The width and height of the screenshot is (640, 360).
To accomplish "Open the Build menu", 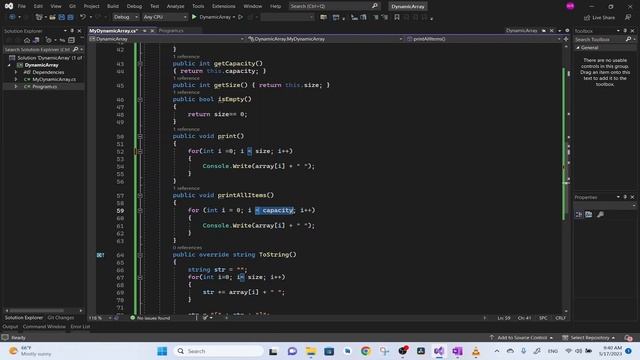I will [113, 6].
